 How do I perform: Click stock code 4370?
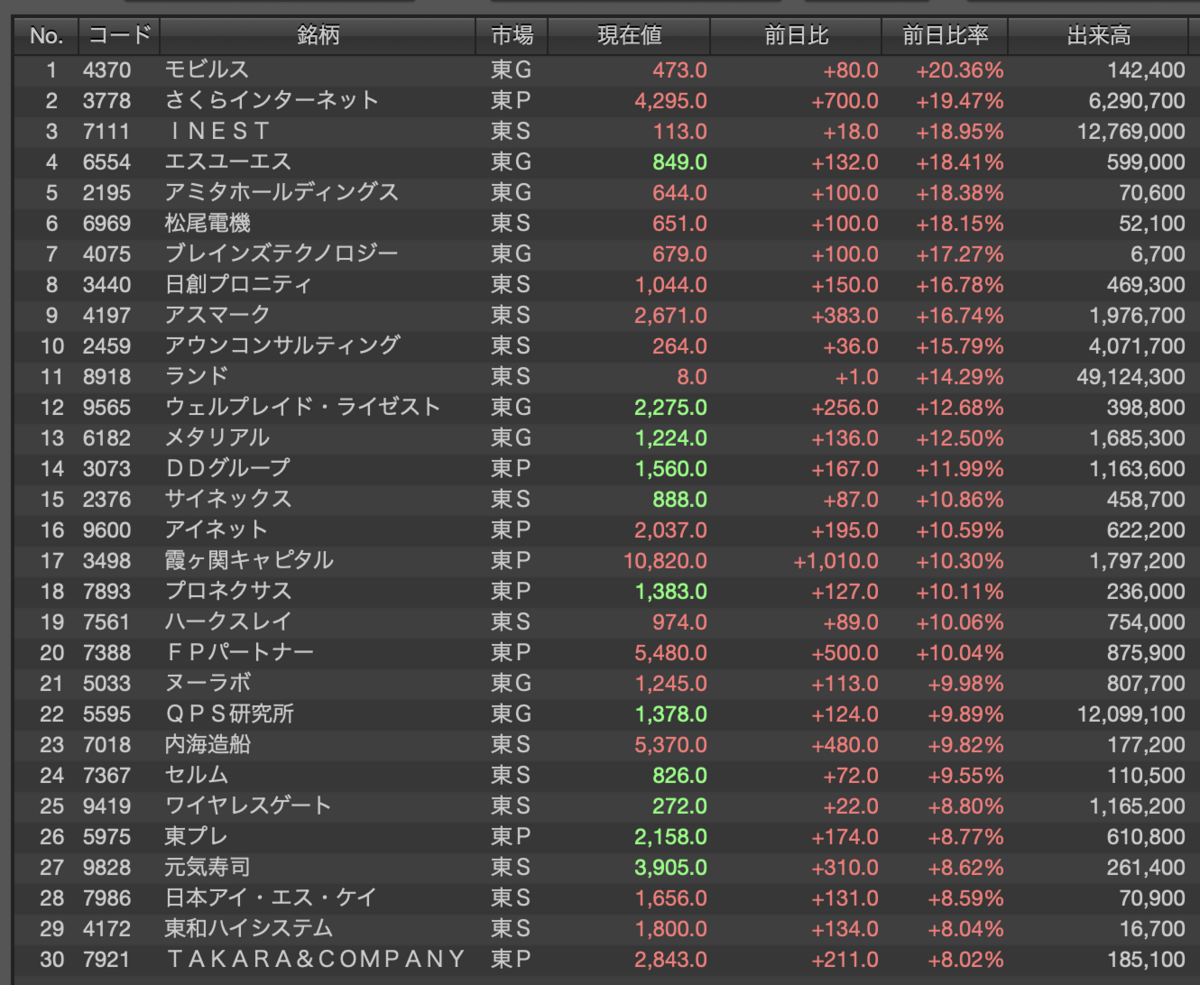[106, 70]
